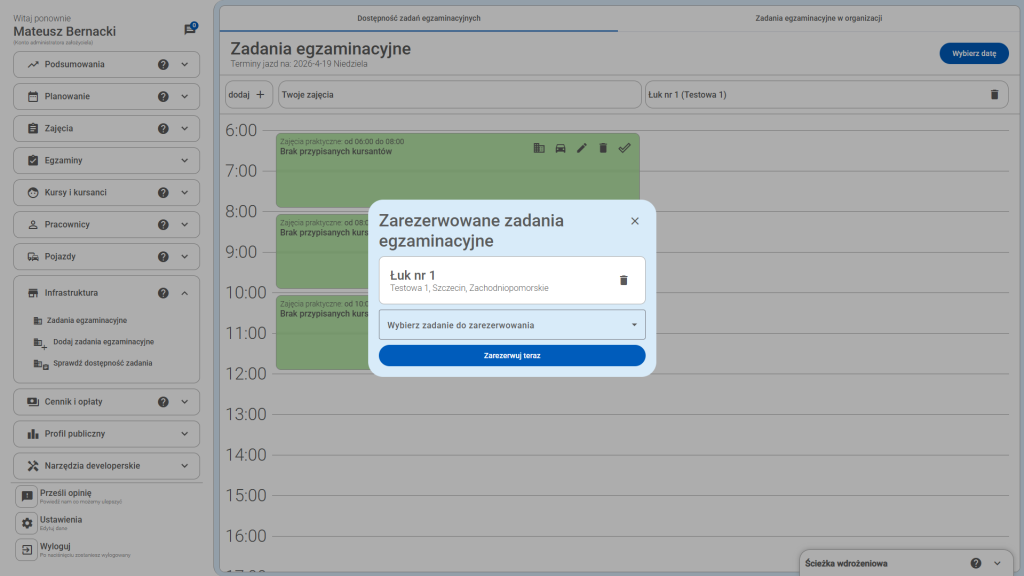Image resolution: width=1024 pixels, height=576 pixels.
Task: Collapse the Infrastruktura section
Action: pyautogui.click(x=184, y=293)
